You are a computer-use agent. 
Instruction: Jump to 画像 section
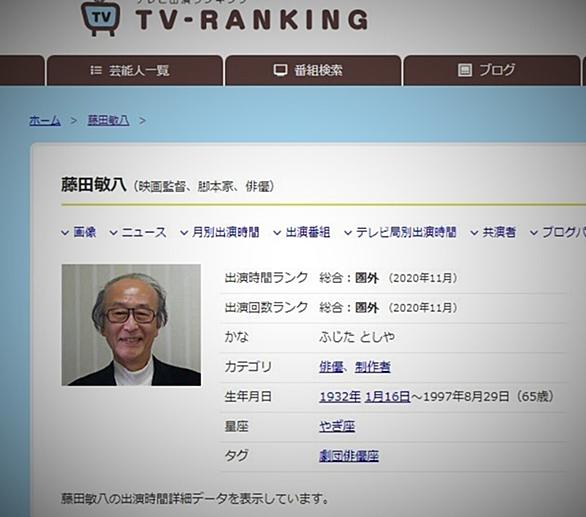[x=84, y=233]
